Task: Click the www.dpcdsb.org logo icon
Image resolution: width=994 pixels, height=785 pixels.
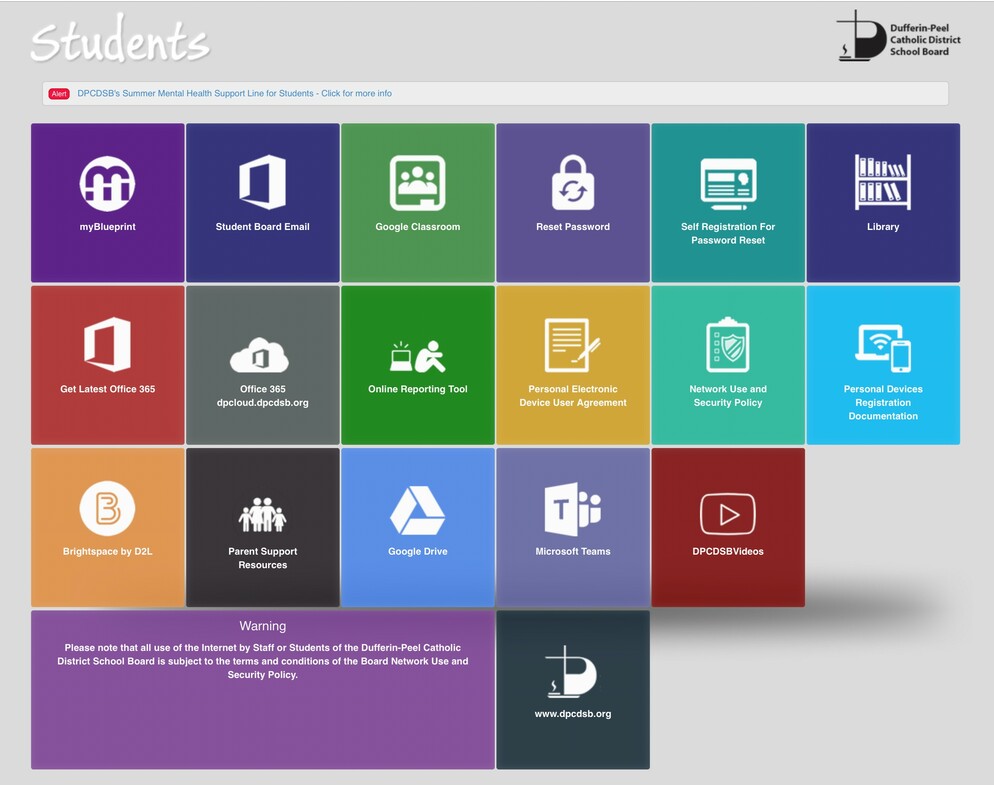Action: pyautogui.click(x=571, y=671)
